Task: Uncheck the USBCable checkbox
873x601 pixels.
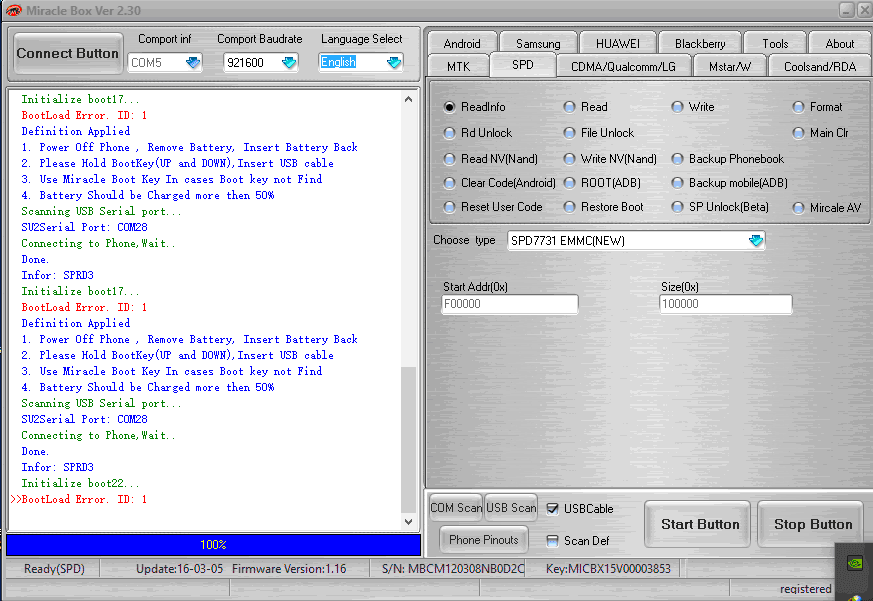Action: [552, 509]
